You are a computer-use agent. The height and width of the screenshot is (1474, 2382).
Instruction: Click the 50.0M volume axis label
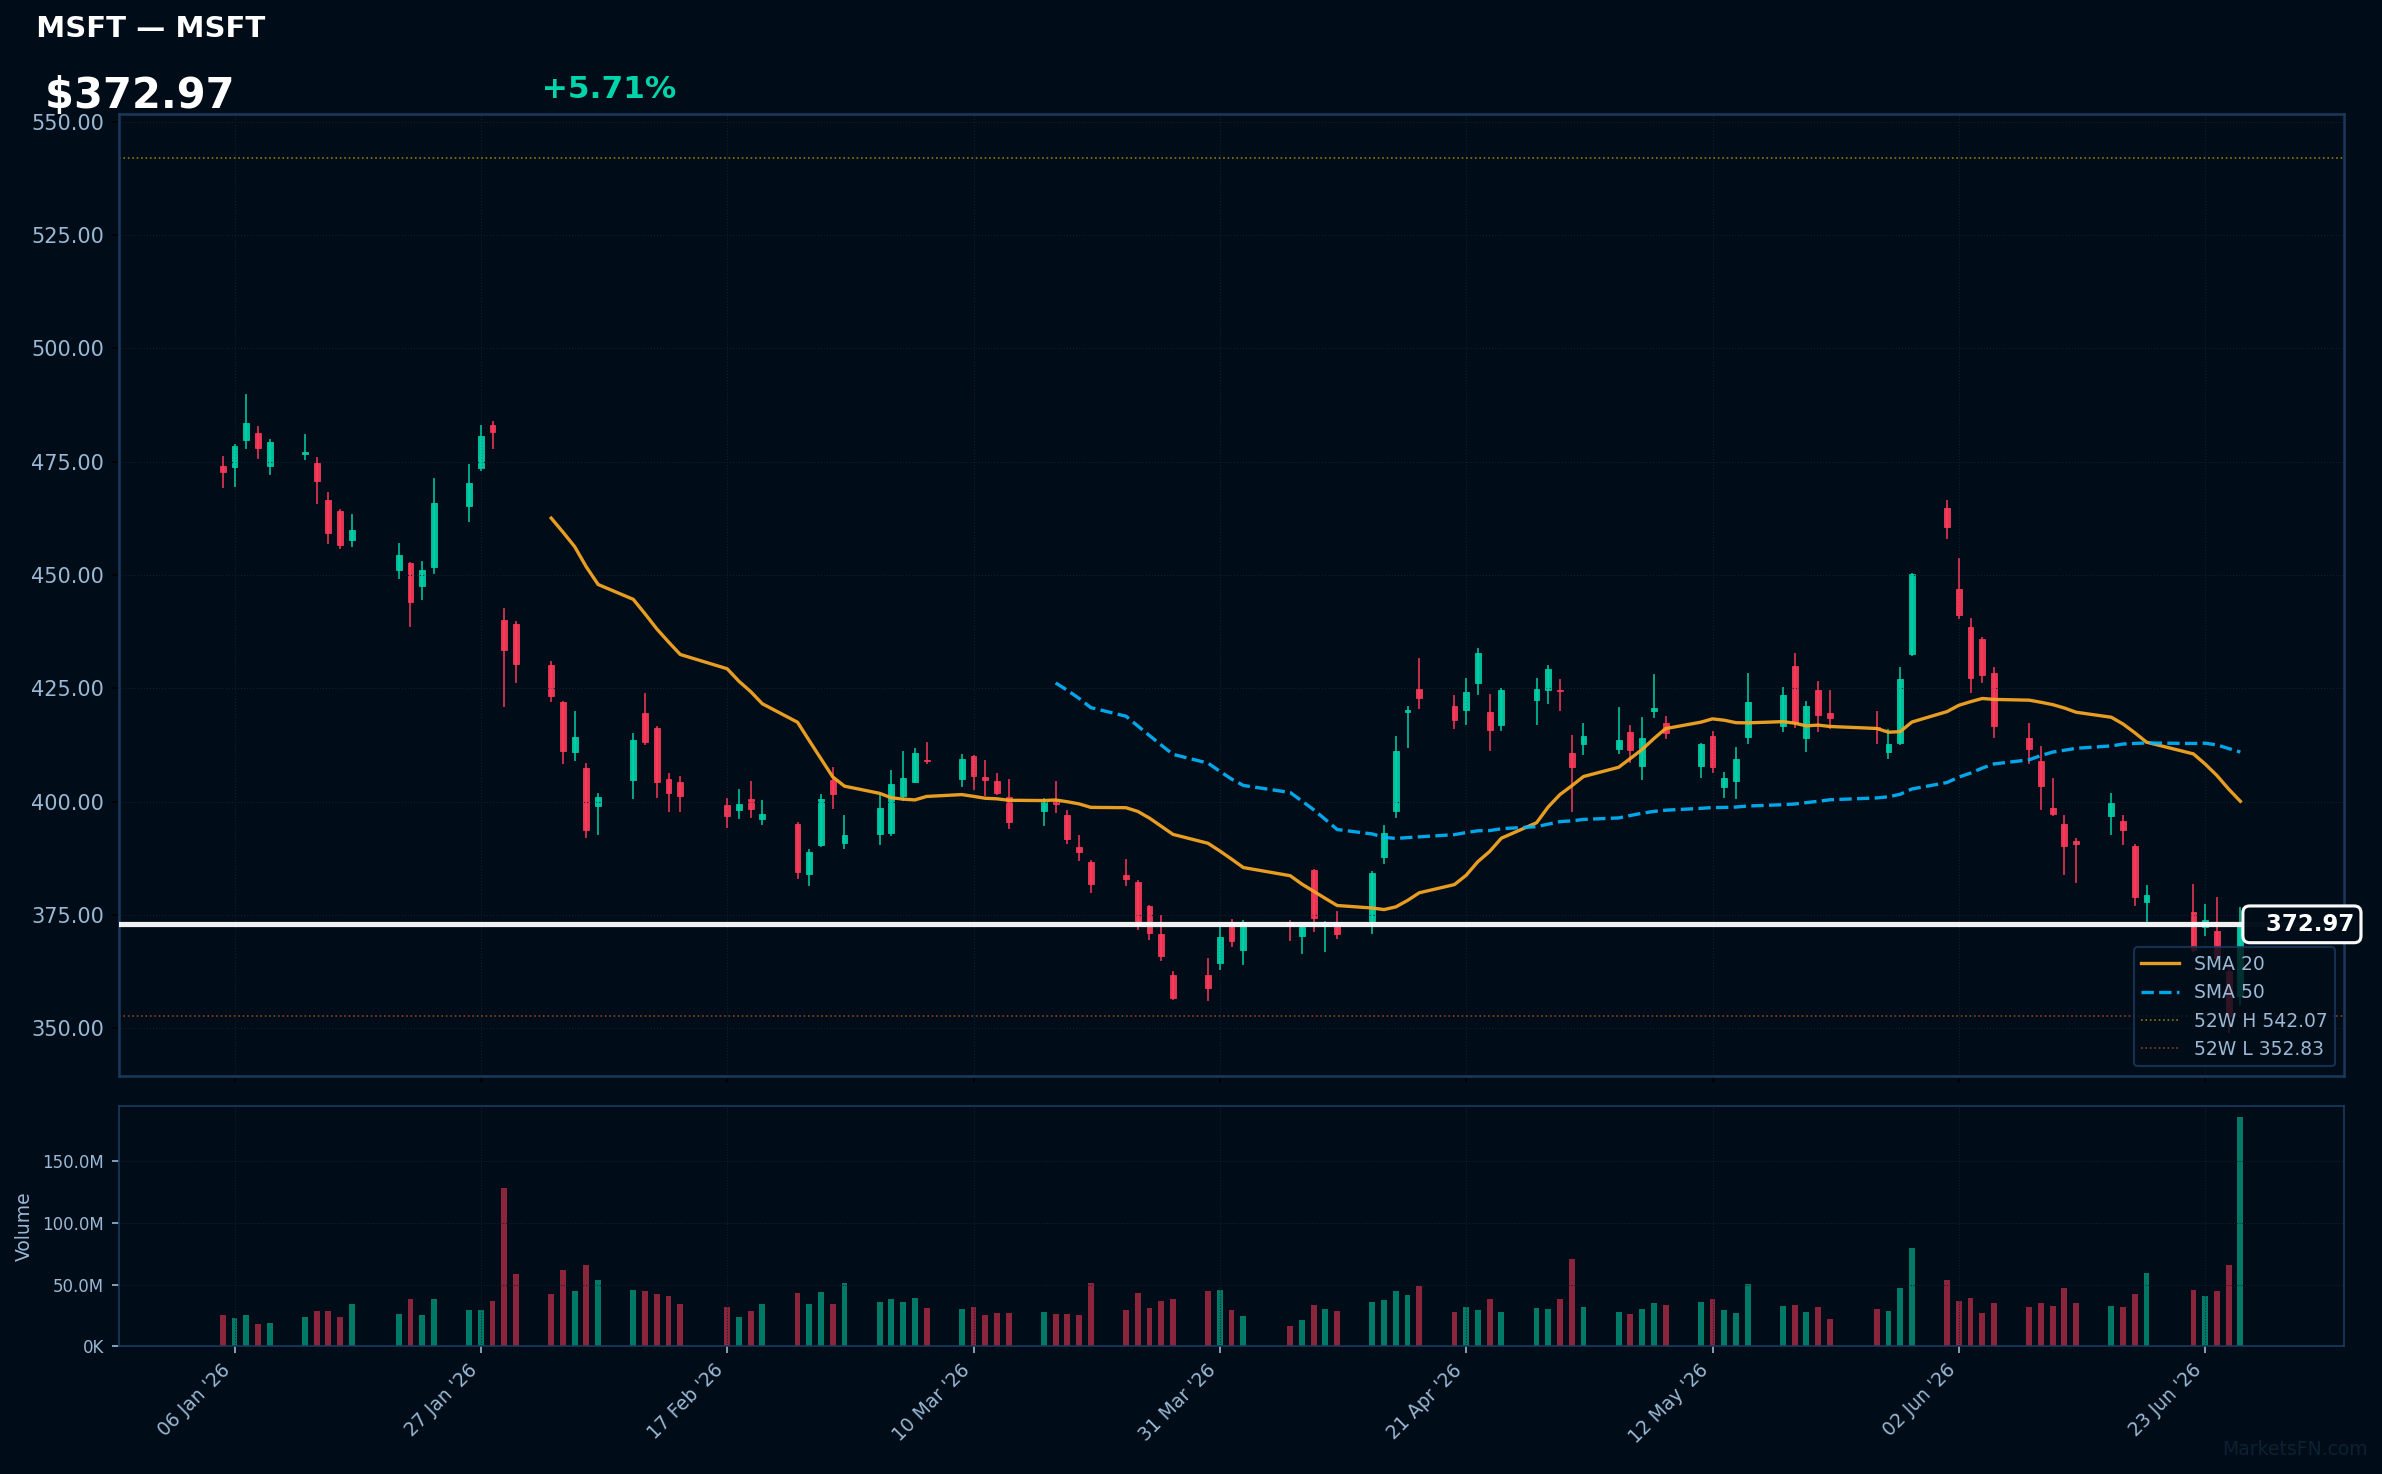(78, 1286)
